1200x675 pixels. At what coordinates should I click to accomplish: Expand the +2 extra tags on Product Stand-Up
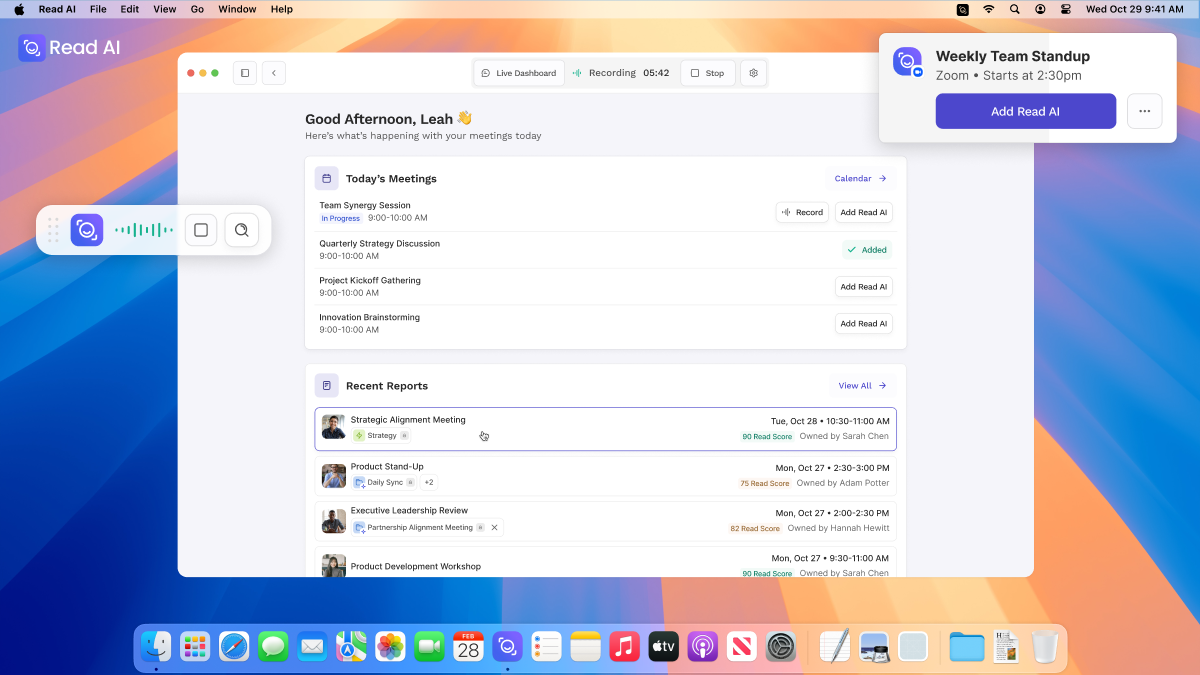point(429,481)
